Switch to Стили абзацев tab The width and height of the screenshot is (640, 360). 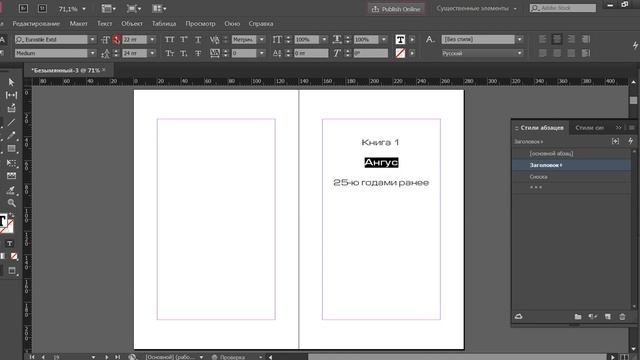tap(542, 128)
